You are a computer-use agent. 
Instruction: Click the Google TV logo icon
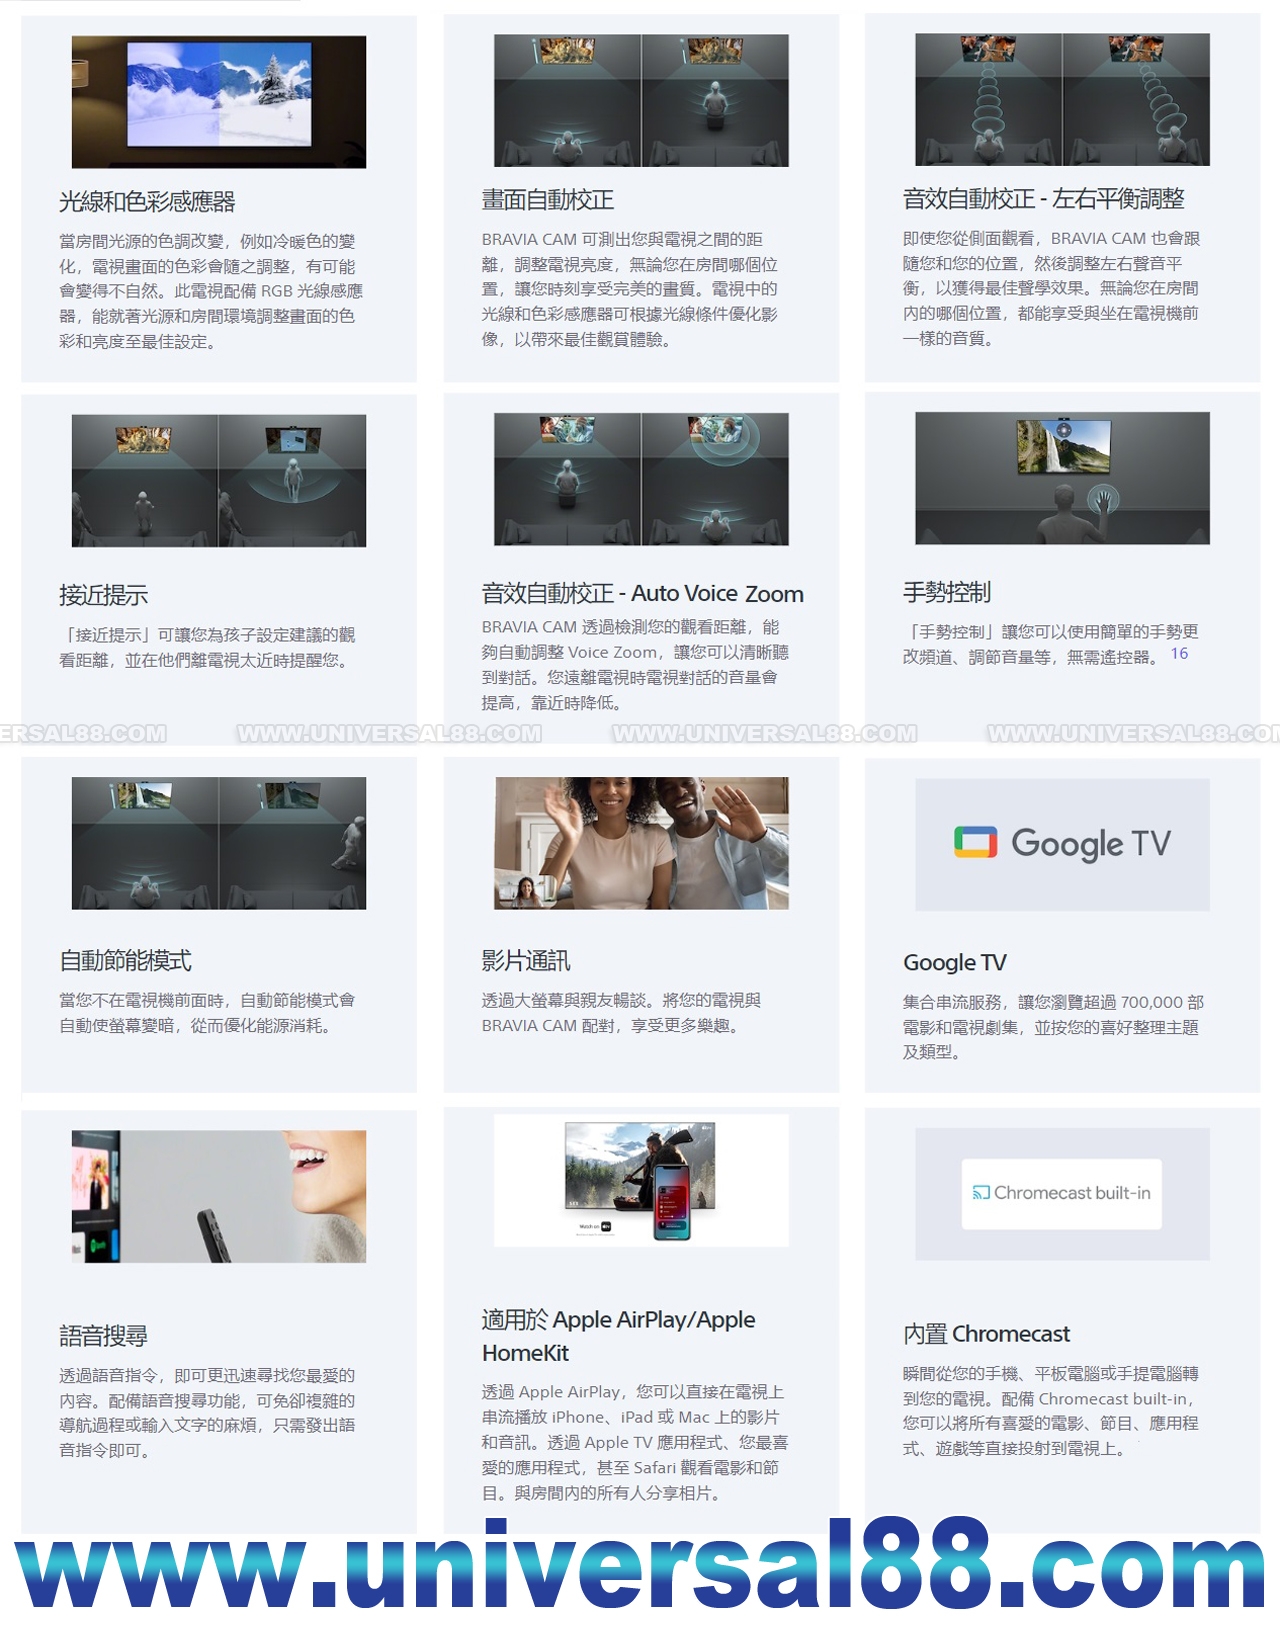click(975, 843)
